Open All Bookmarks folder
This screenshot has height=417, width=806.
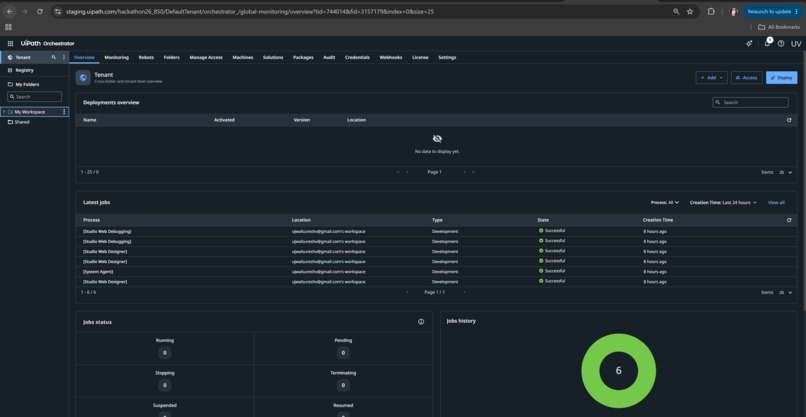(x=779, y=27)
